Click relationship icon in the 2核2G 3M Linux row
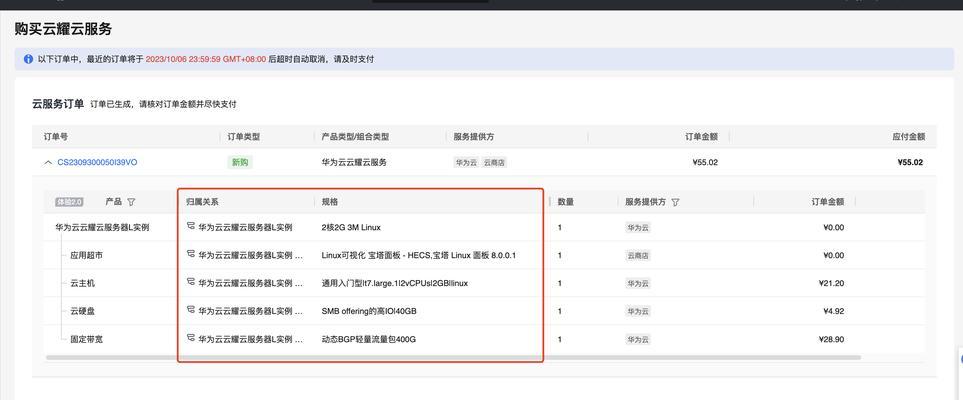The width and height of the screenshot is (963, 400). [190, 227]
